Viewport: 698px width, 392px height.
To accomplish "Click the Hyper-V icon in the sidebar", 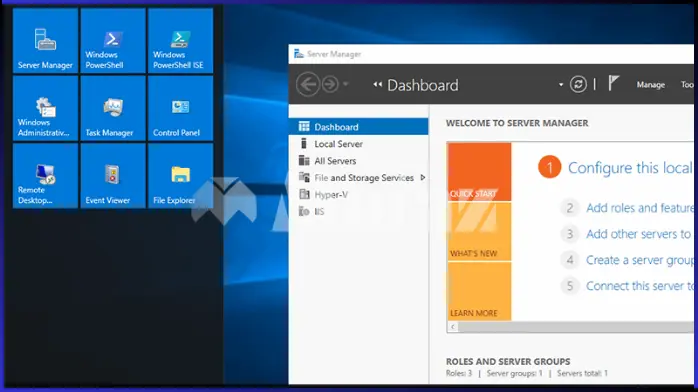I will [x=304, y=194].
